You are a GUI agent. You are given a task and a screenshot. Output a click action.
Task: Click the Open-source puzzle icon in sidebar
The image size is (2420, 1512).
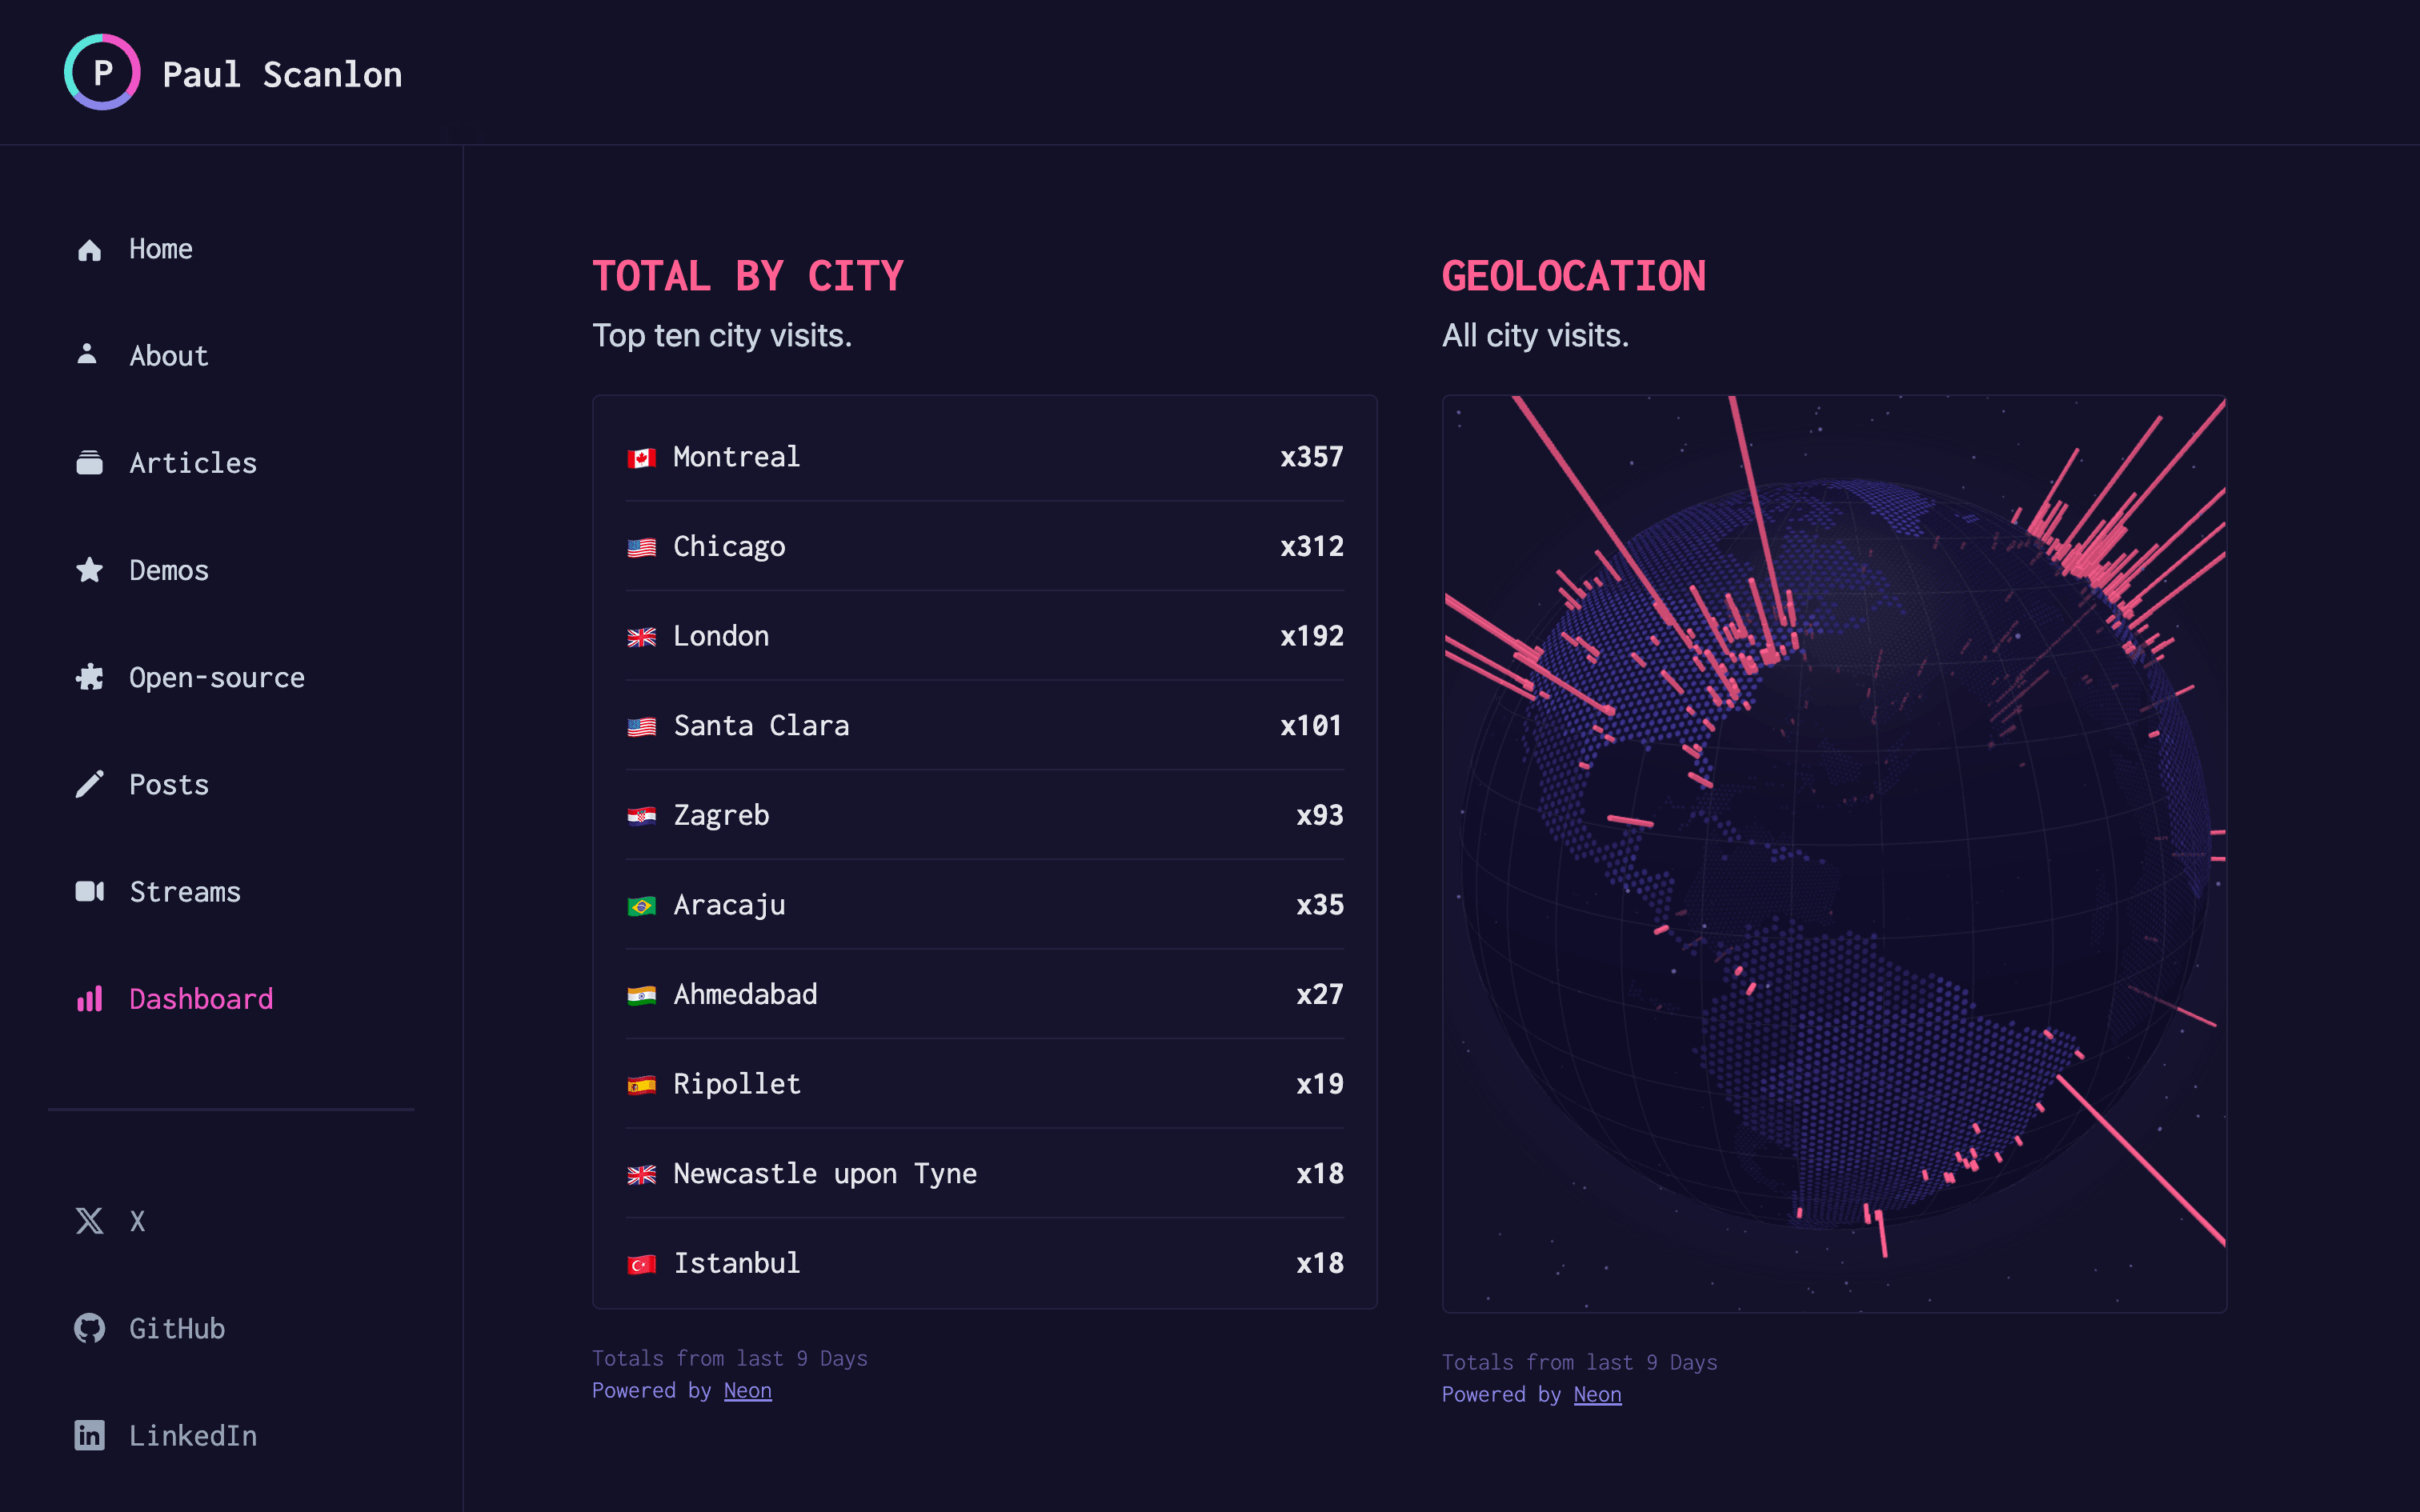[90, 676]
